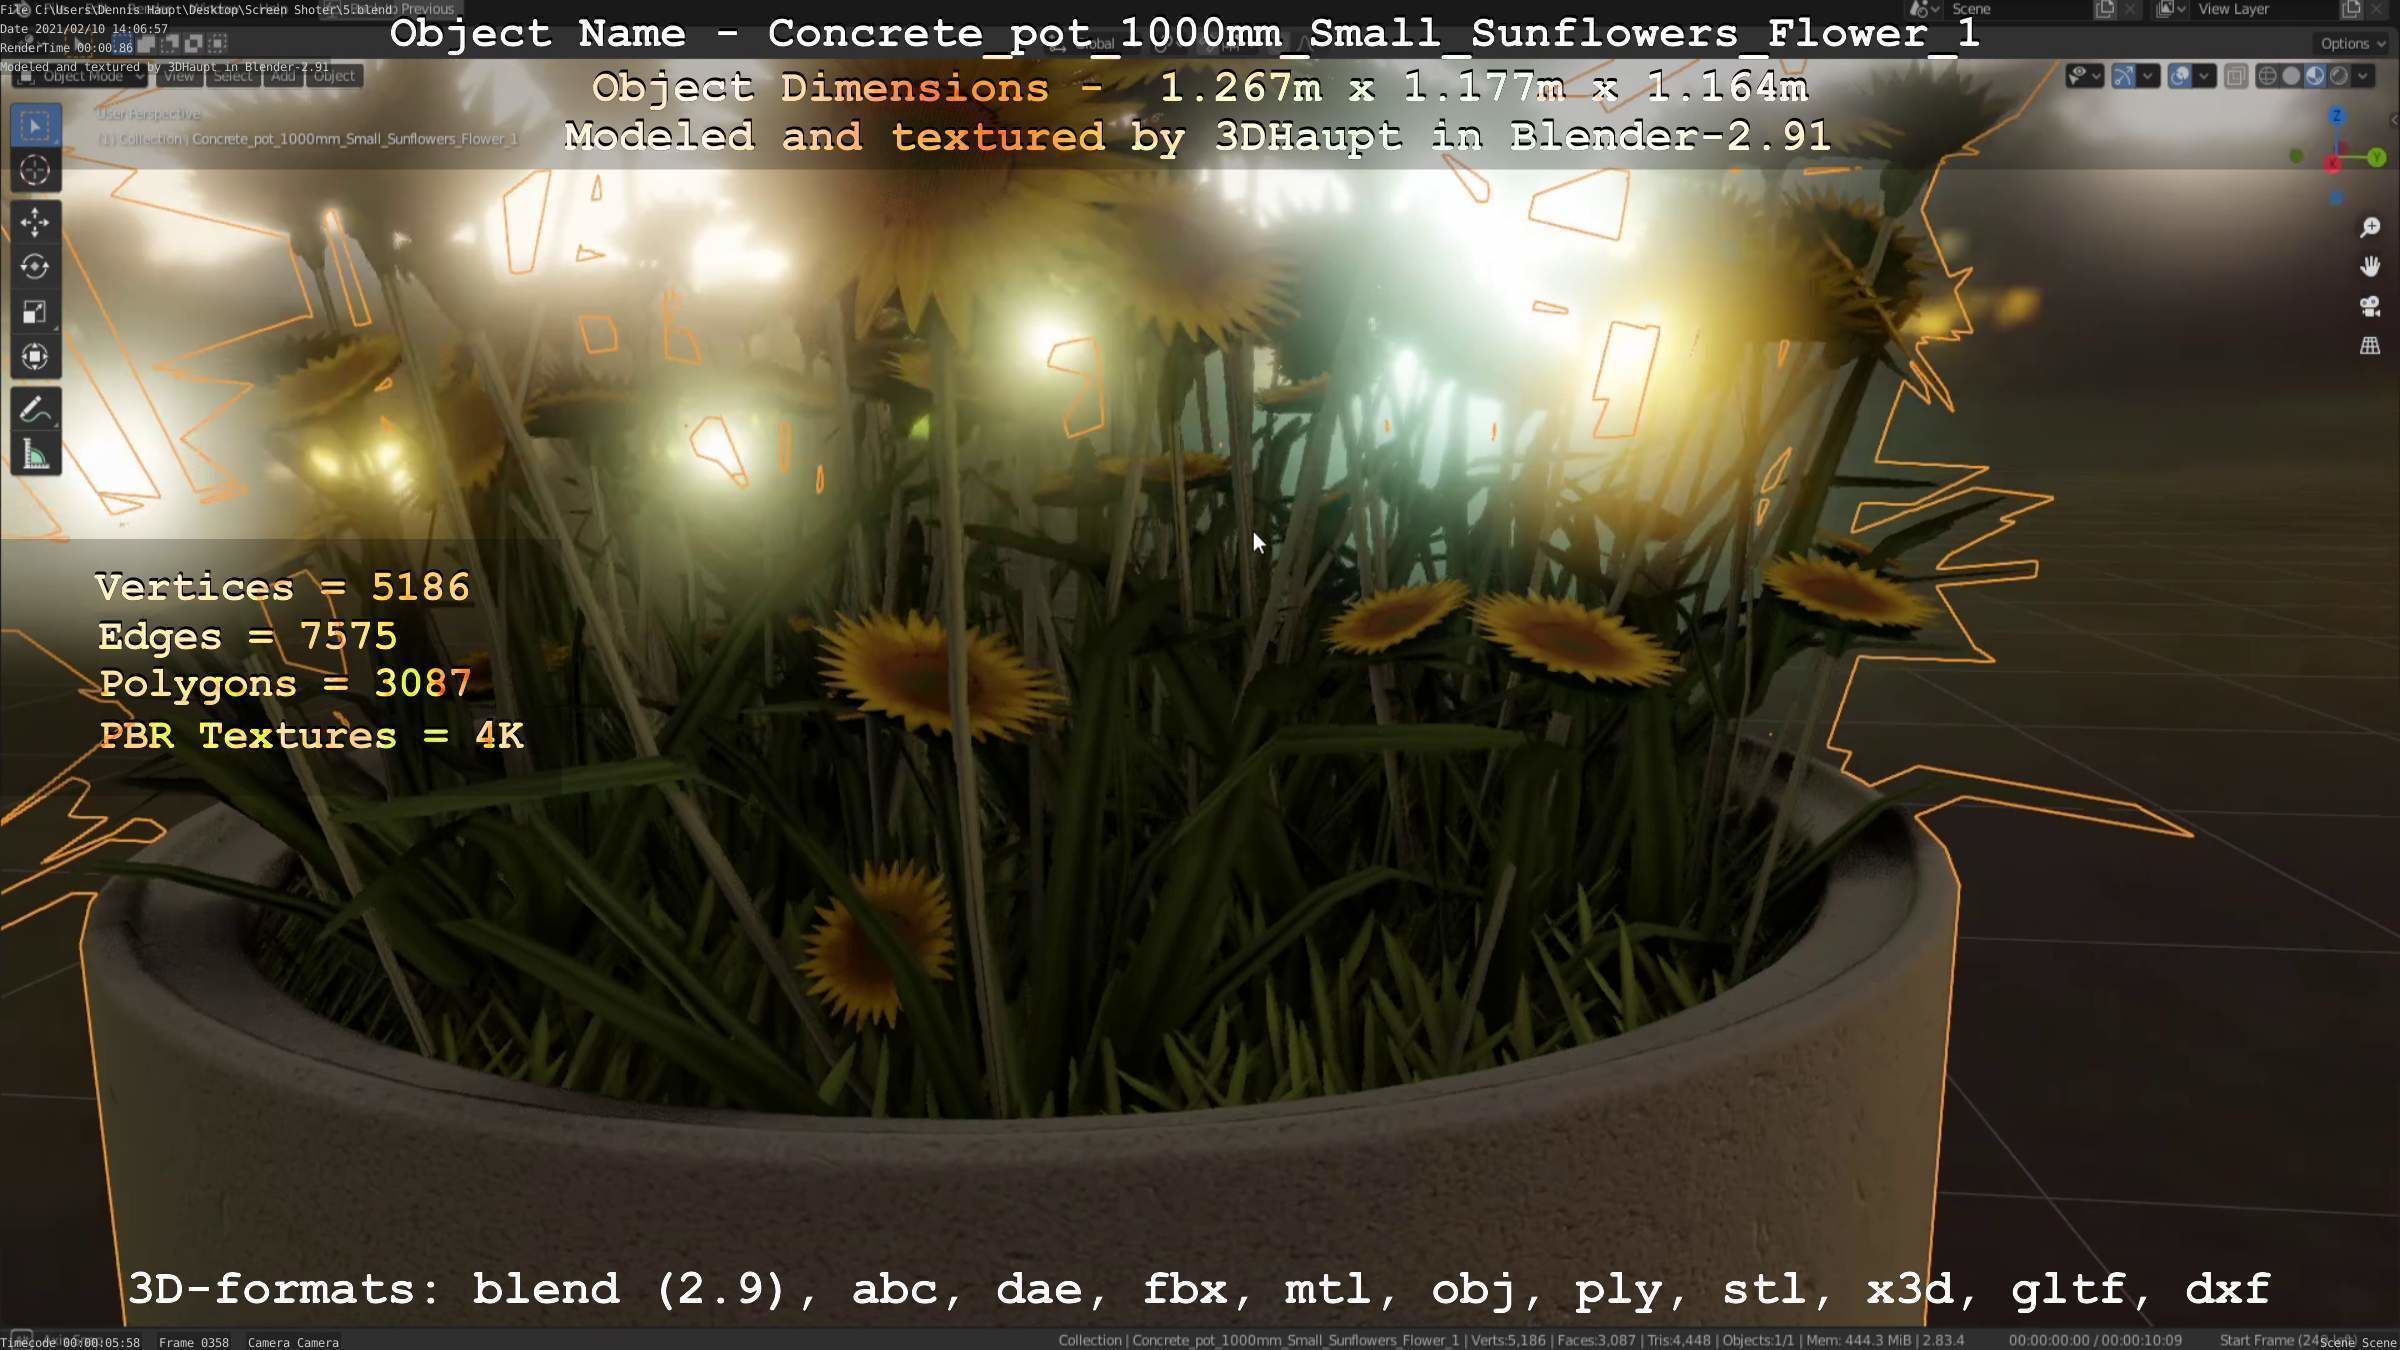This screenshot has height=1350, width=2400.
Task: Activate the Move tool
Action: (35, 222)
